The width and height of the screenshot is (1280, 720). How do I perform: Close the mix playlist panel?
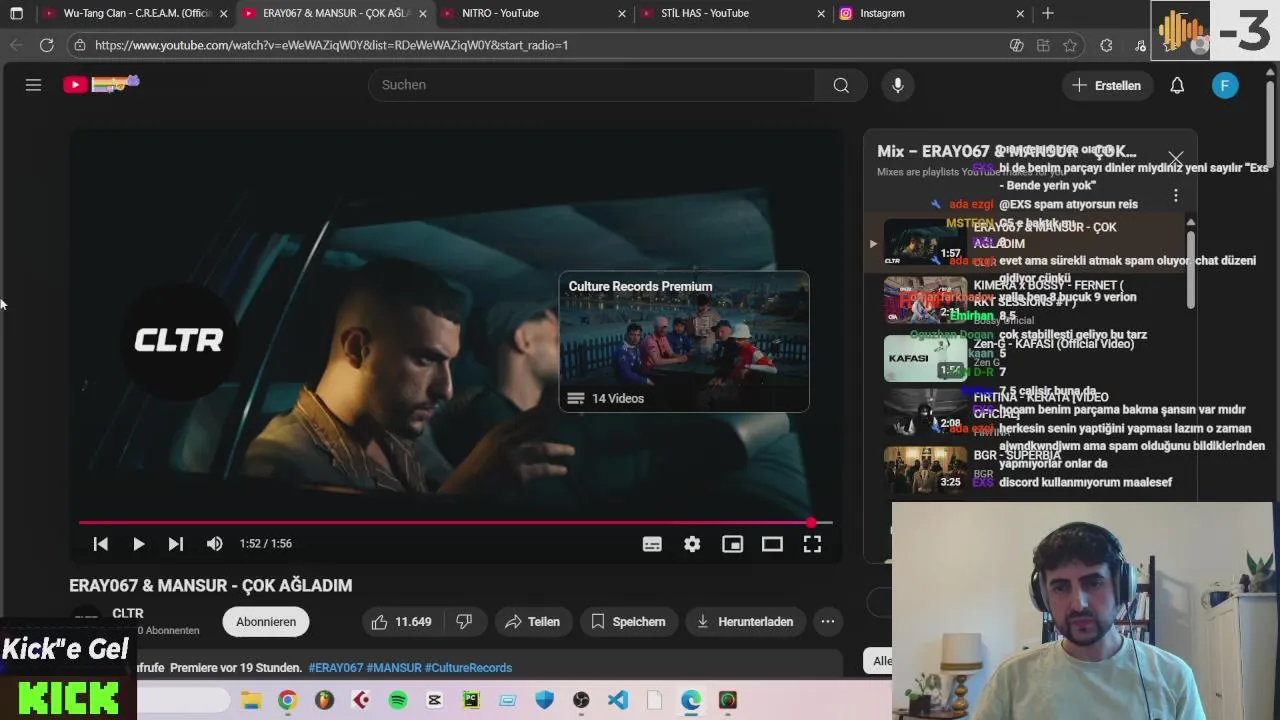click(1176, 160)
